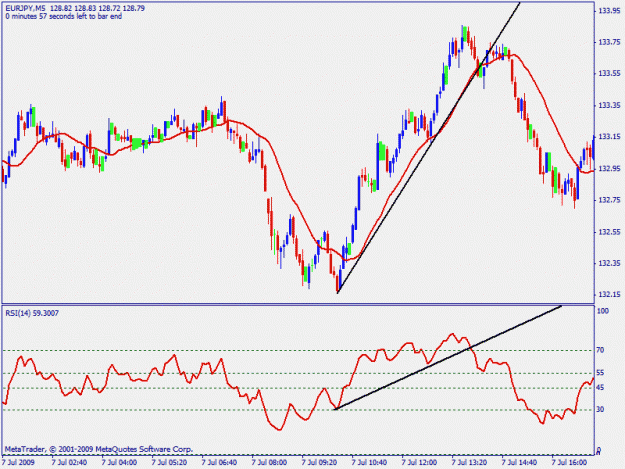Click the '7 Jul 02:40' time label
The height and width of the screenshot is (469, 625).
(x=69, y=463)
